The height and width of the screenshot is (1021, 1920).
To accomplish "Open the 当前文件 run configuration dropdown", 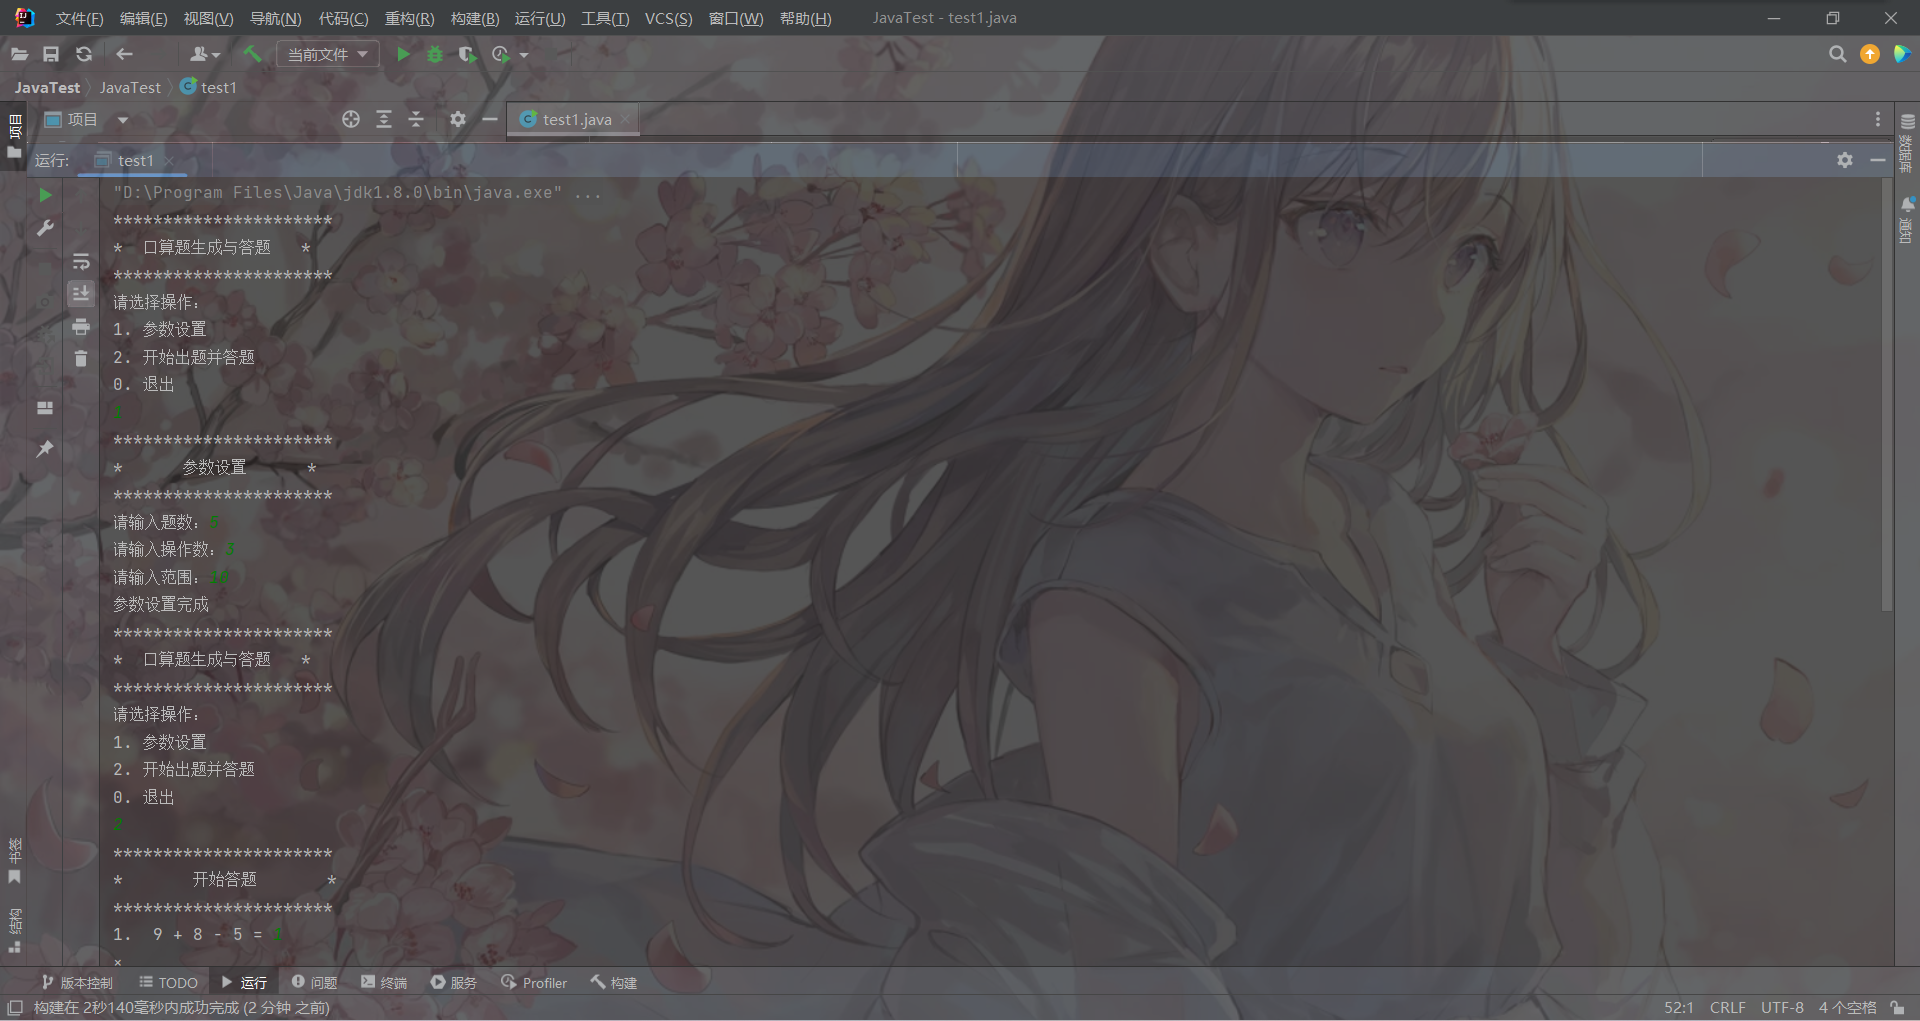I will 328,54.
